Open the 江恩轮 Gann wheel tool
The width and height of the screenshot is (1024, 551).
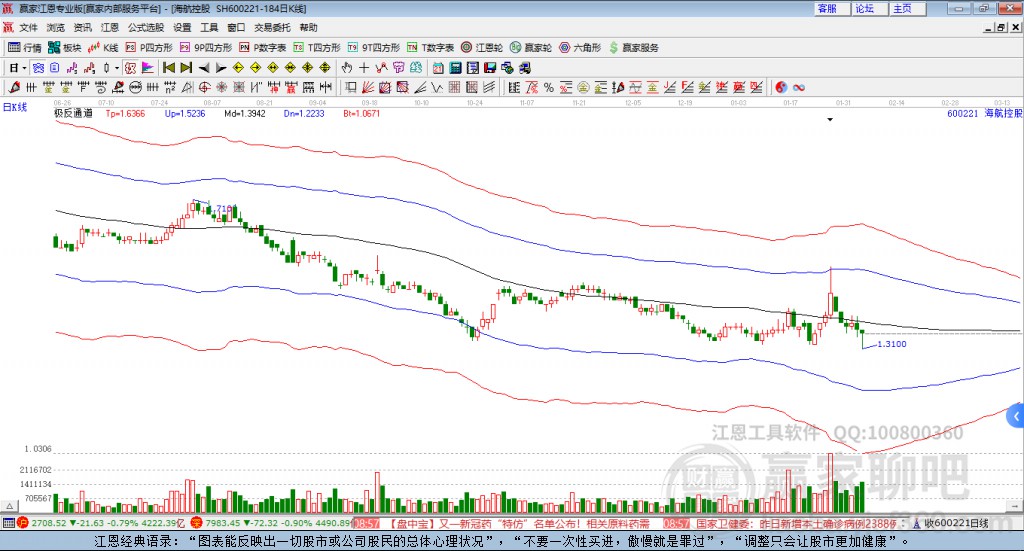click(482, 48)
